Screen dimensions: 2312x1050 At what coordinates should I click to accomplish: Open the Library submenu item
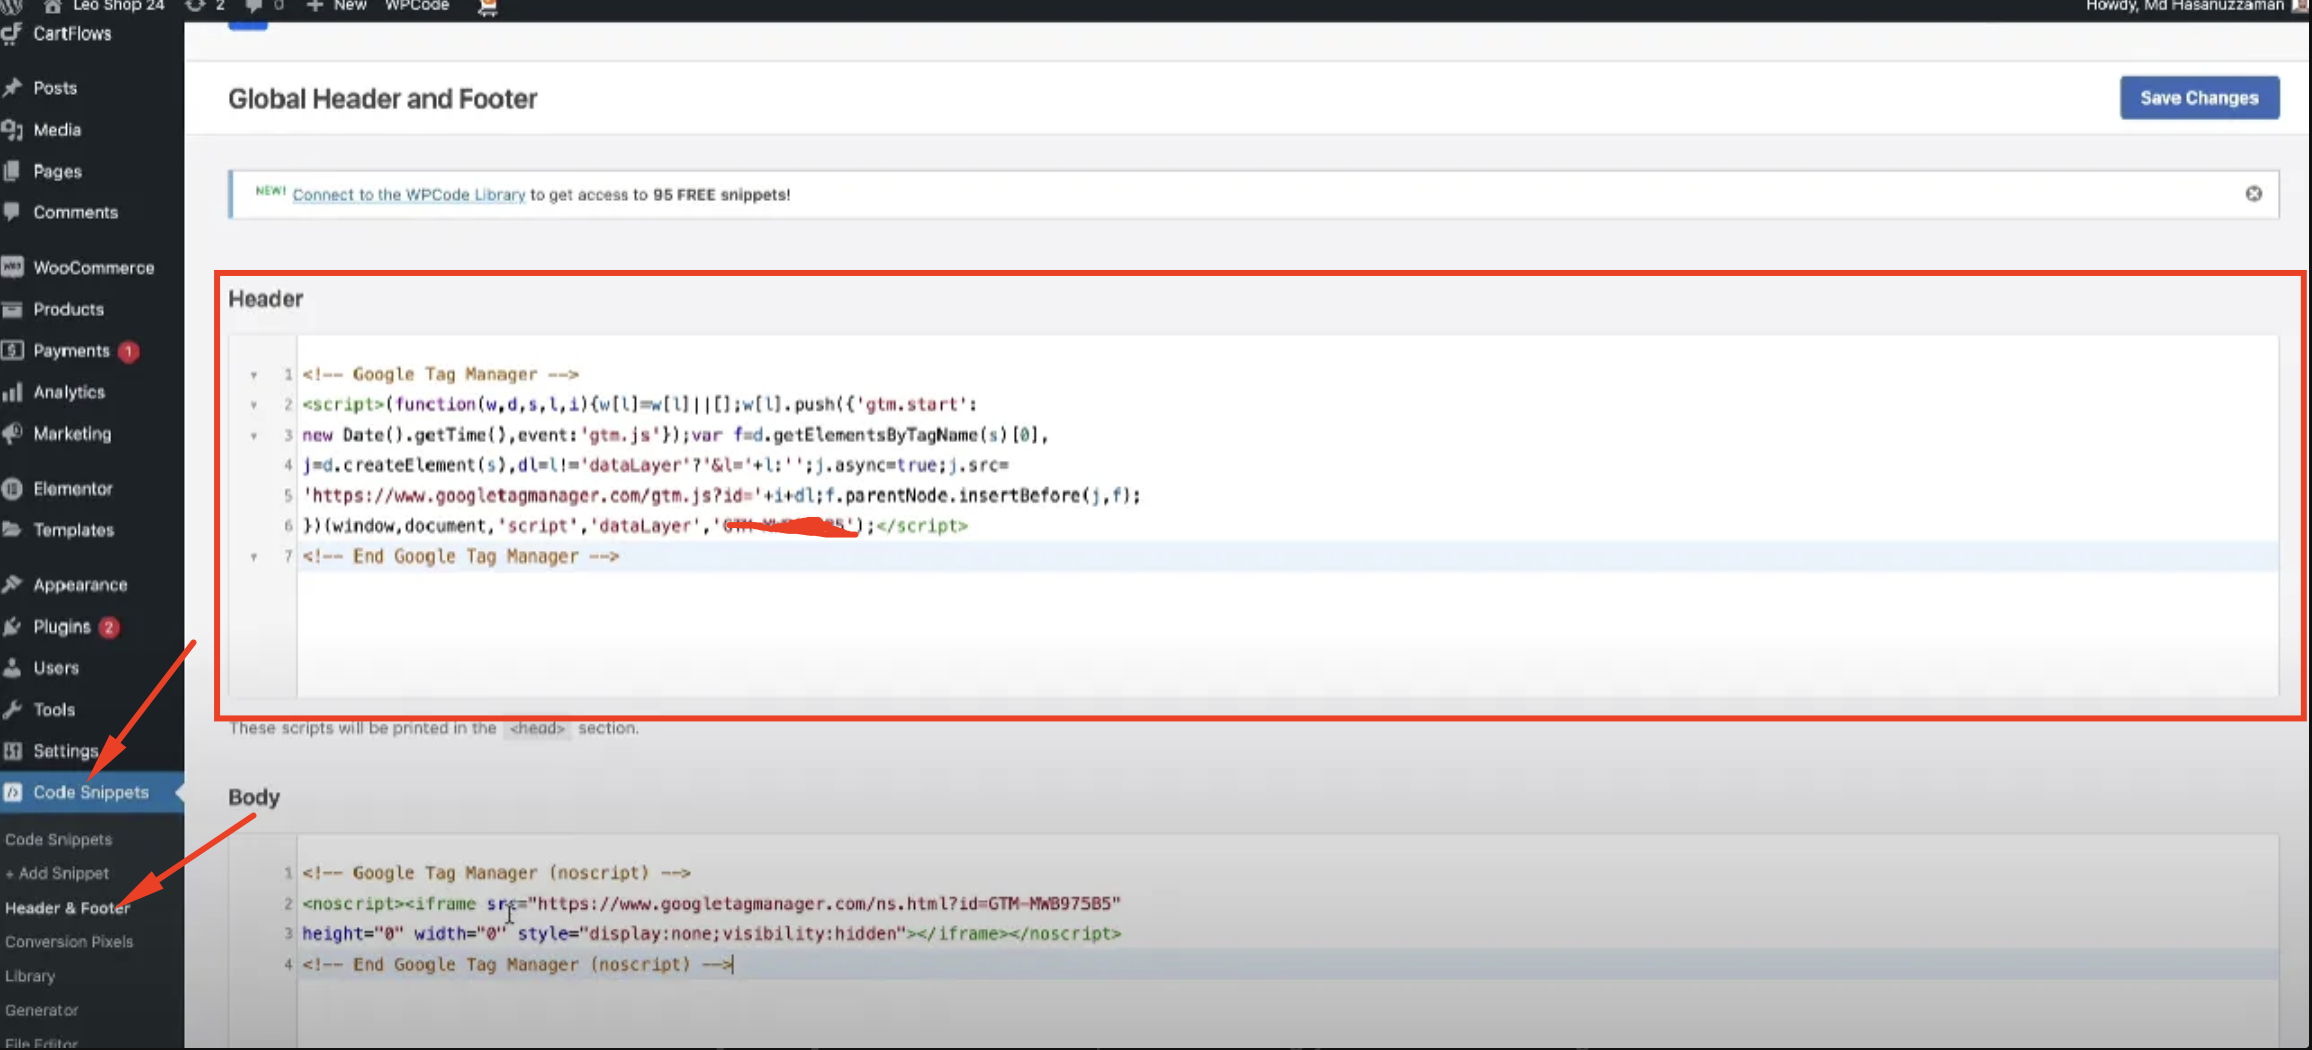coord(30,976)
